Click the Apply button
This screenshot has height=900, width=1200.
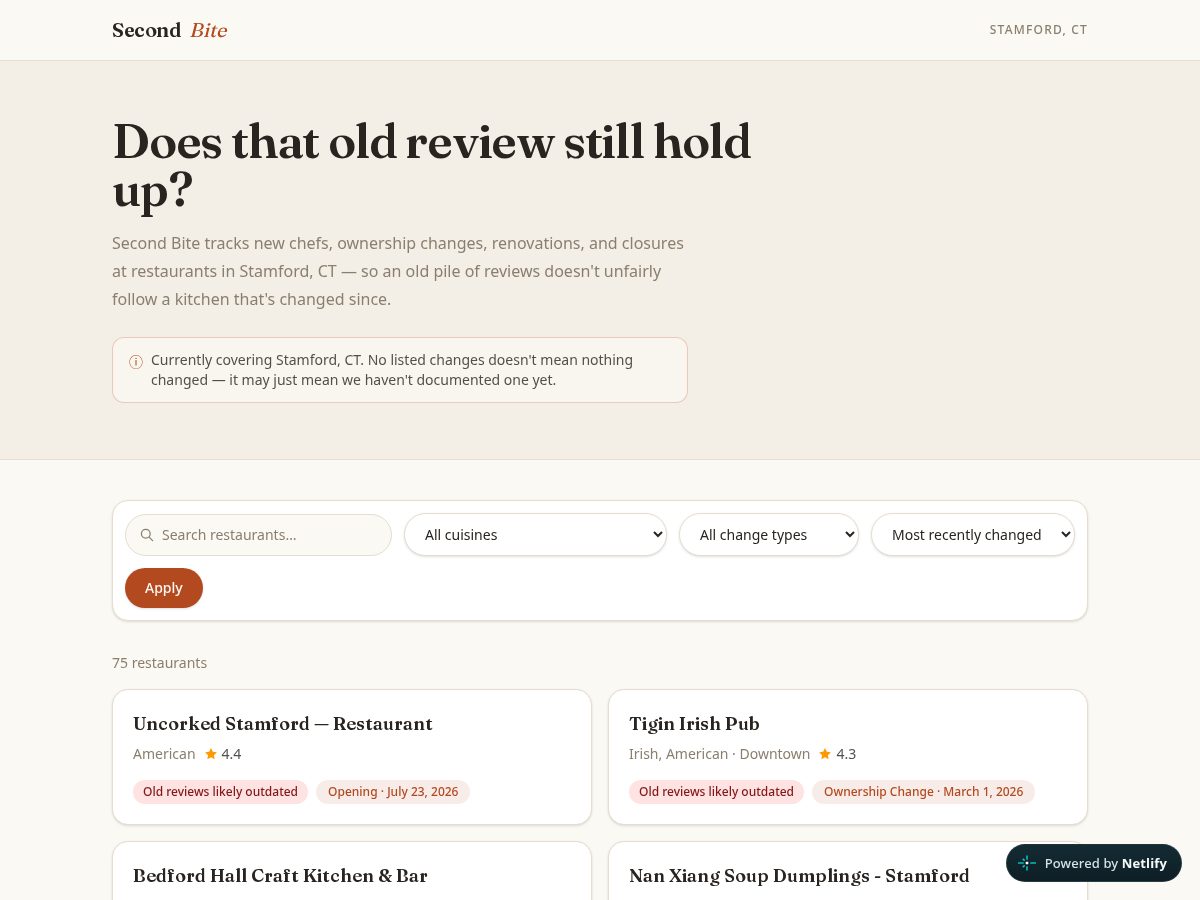click(164, 588)
